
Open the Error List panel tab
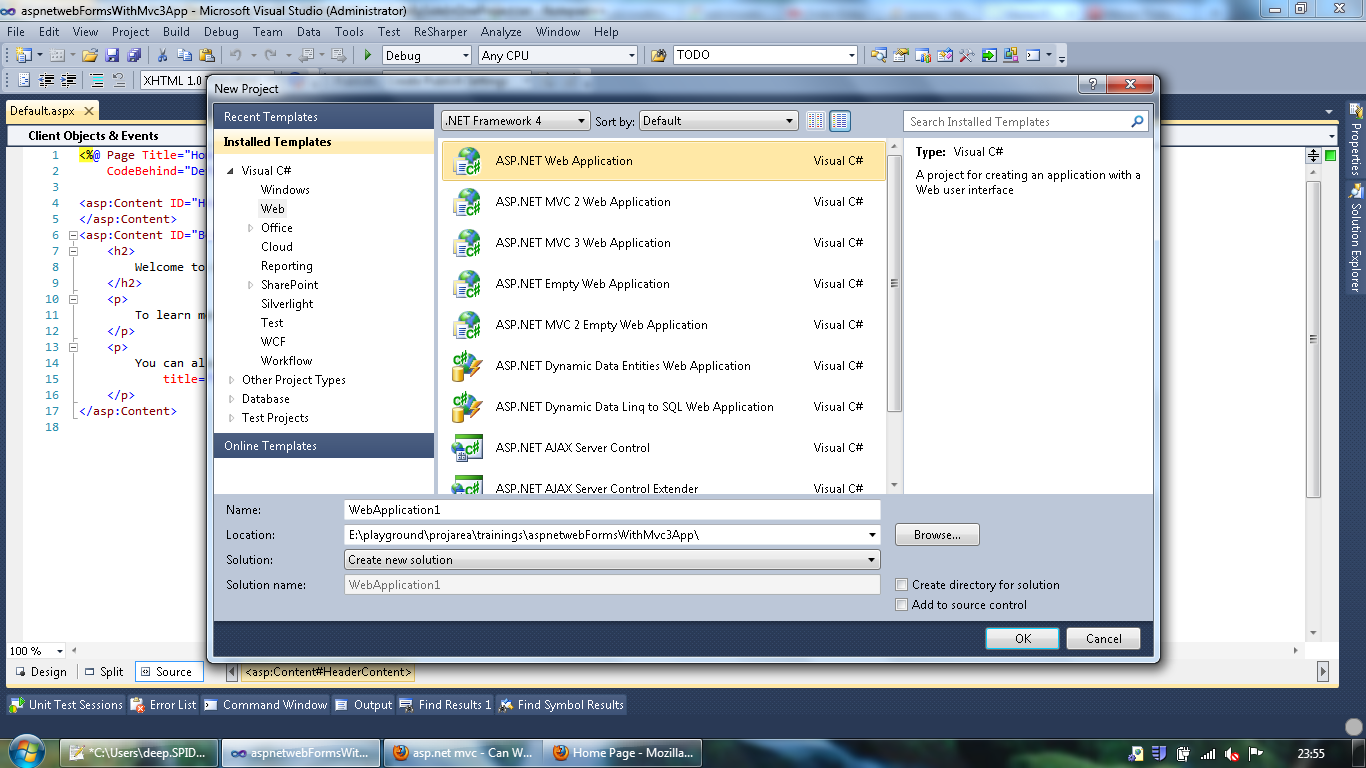(x=163, y=705)
